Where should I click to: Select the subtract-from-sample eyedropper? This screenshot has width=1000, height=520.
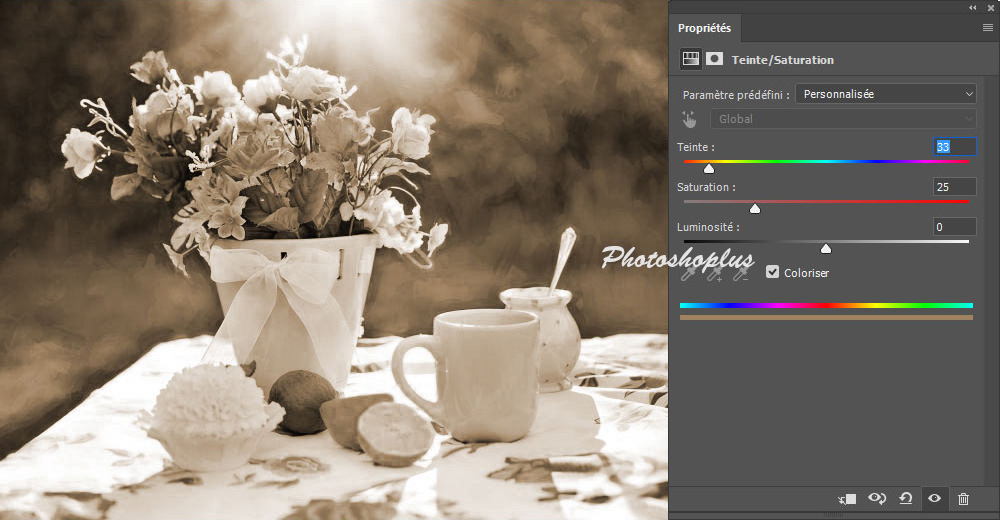(740, 272)
